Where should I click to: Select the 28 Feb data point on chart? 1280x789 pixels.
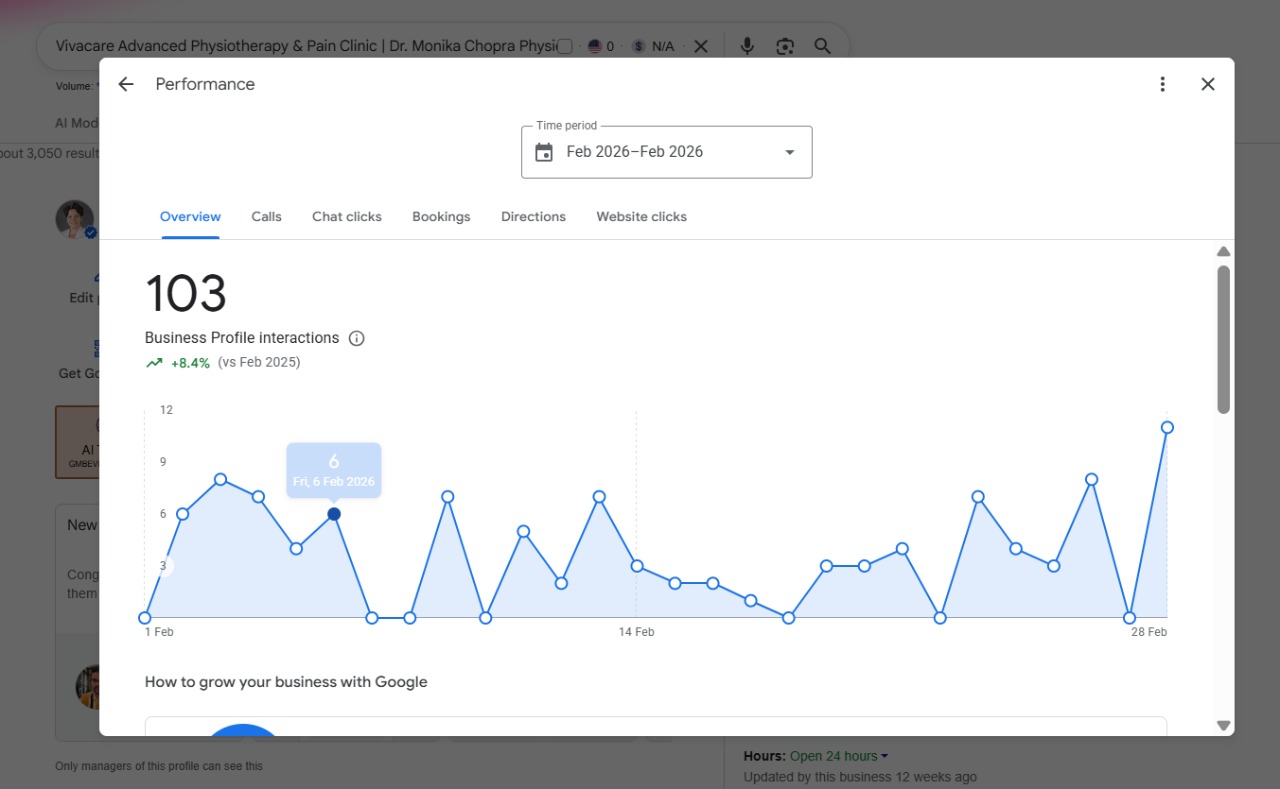tap(1167, 427)
